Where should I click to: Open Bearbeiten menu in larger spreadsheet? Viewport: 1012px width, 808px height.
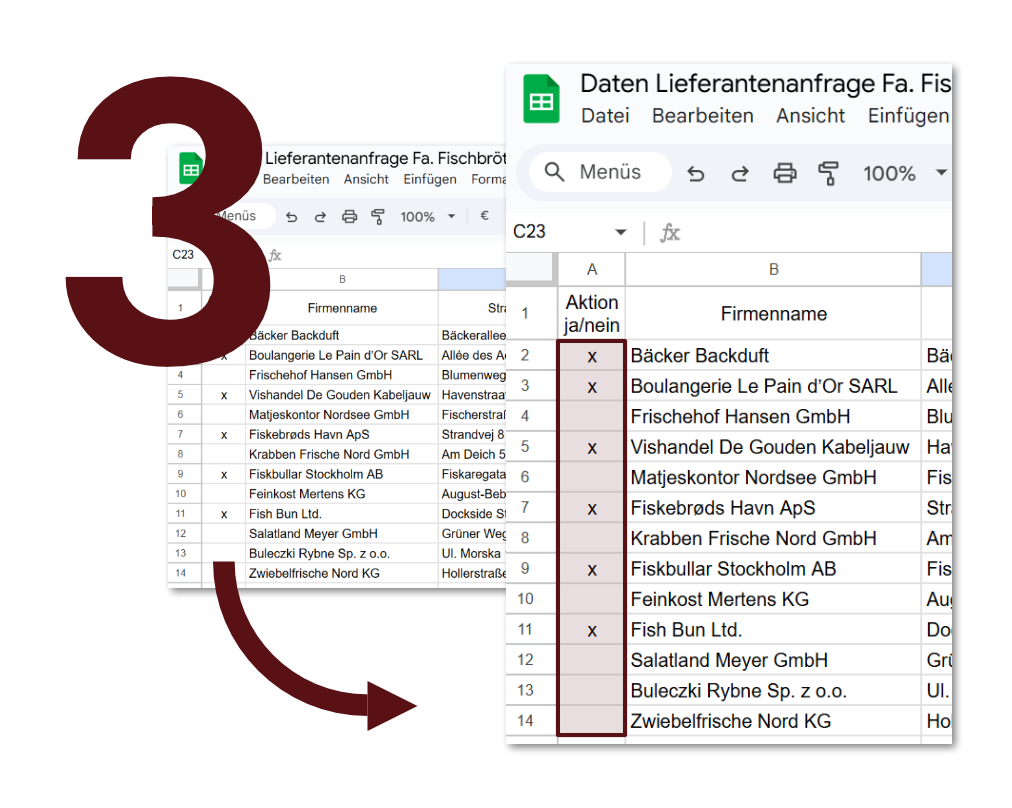tap(702, 116)
